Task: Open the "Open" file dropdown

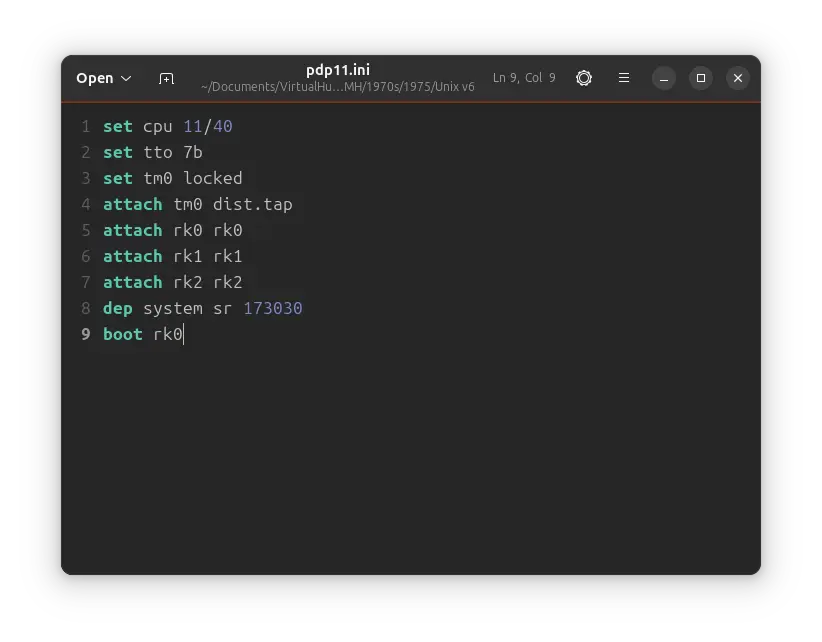Action: pos(104,78)
